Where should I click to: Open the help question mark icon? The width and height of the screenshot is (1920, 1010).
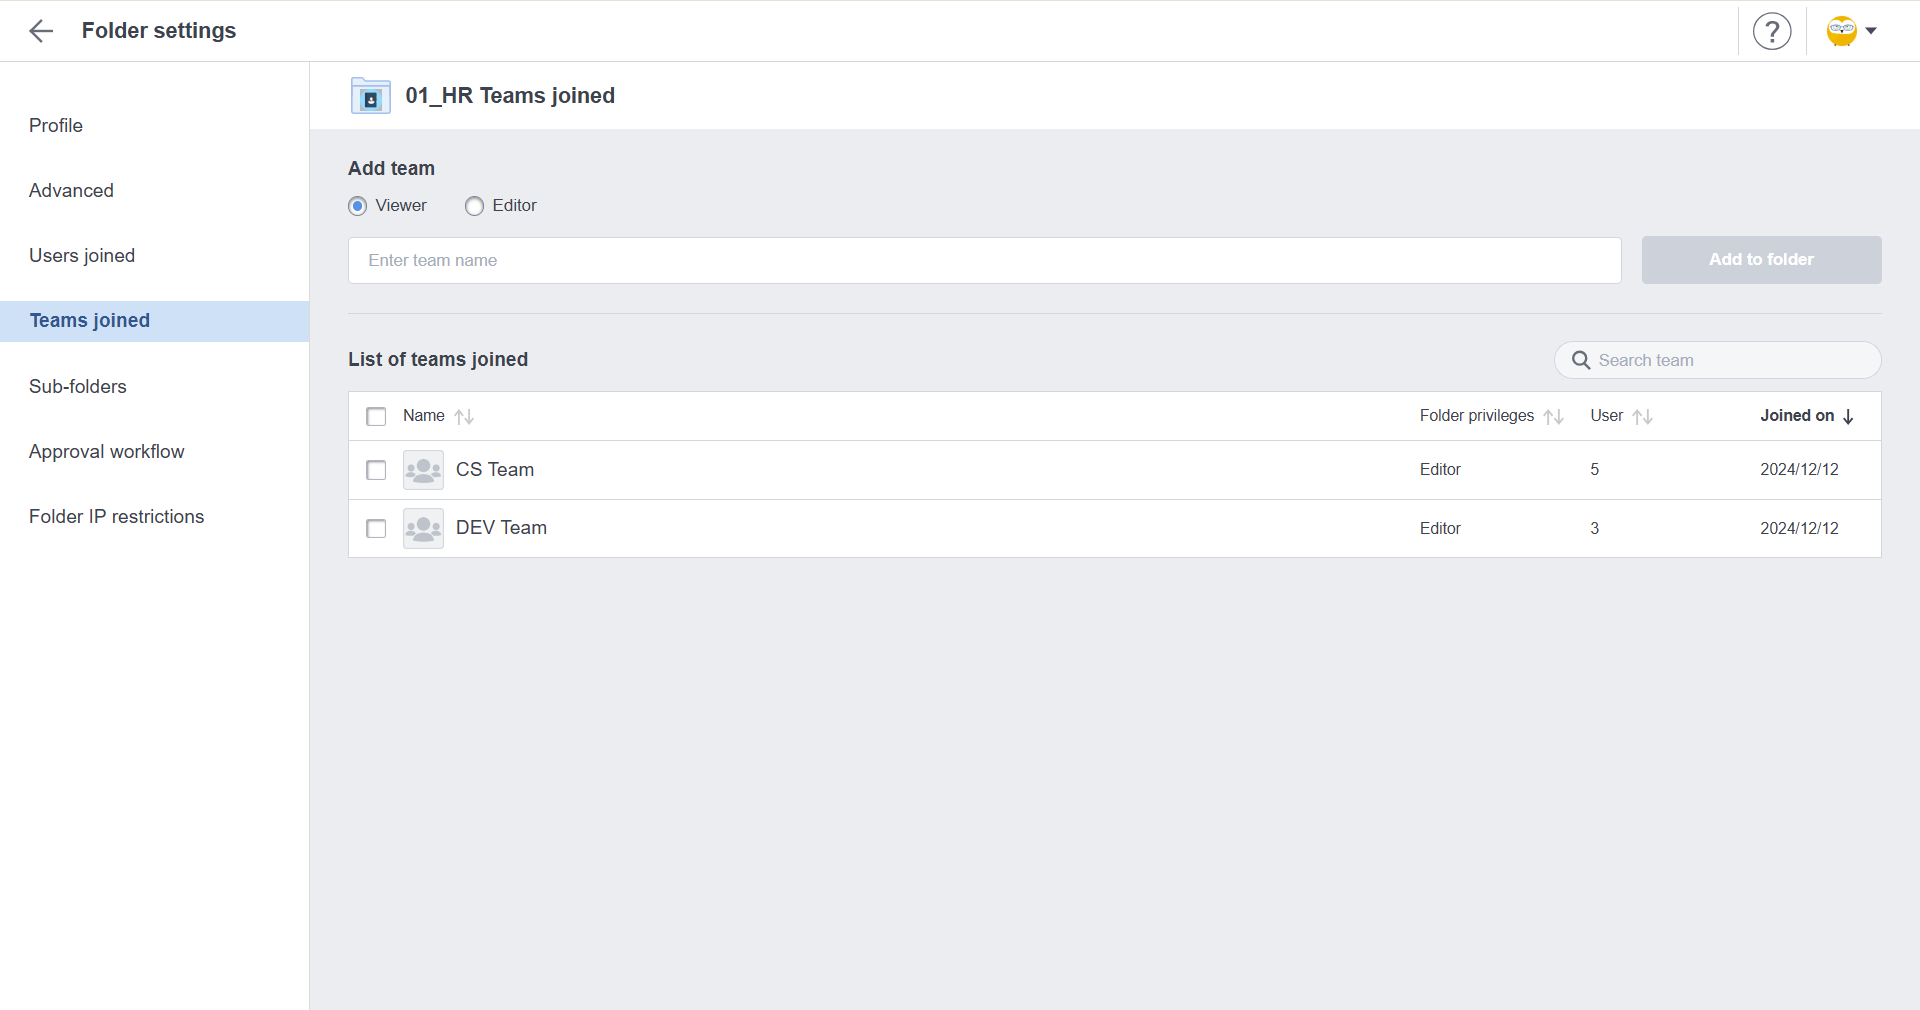point(1771,32)
